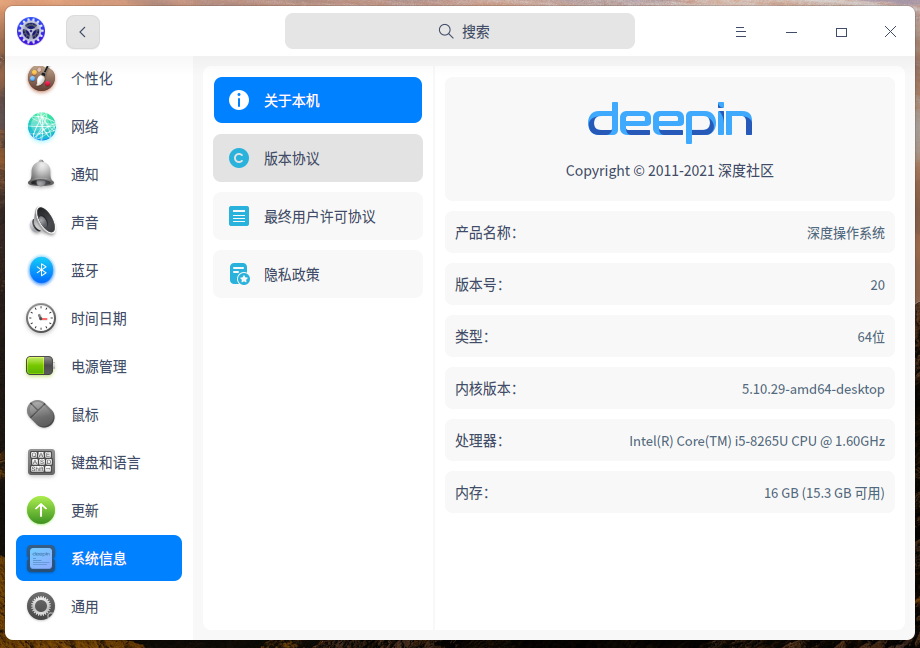
Task: Click the 隐私政策 shield document icon
Action: (239, 274)
